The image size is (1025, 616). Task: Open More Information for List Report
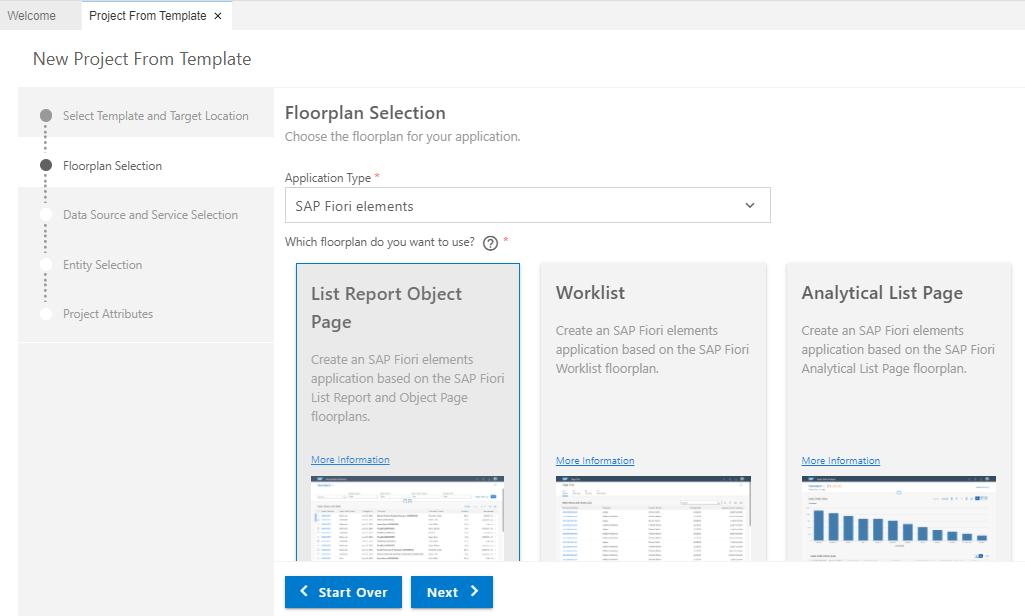click(x=350, y=460)
